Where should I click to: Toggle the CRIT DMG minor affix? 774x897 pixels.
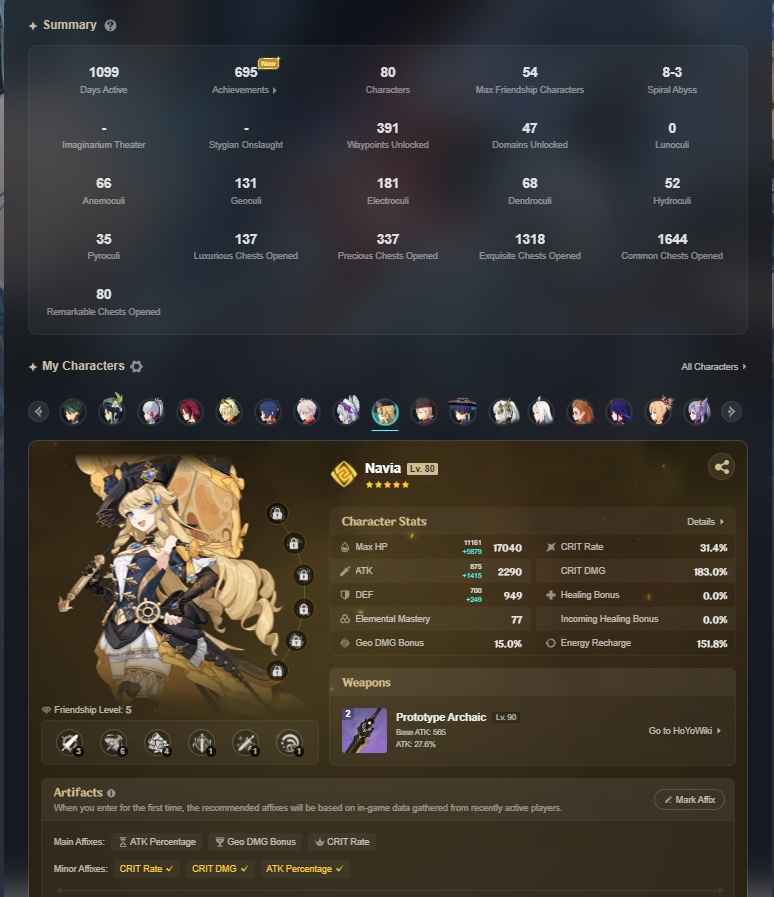[x=220, y=868]
